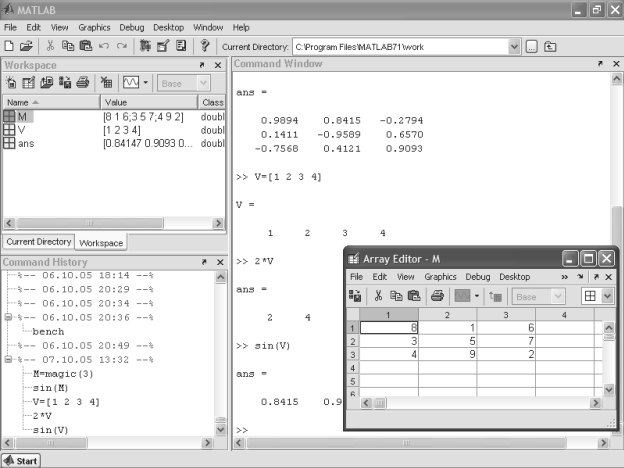Image resolution: width=624 pixels, height=468 pixels.
Task: Click Print icon in Array Editor toolbar
Action: (x=437, y=296)
